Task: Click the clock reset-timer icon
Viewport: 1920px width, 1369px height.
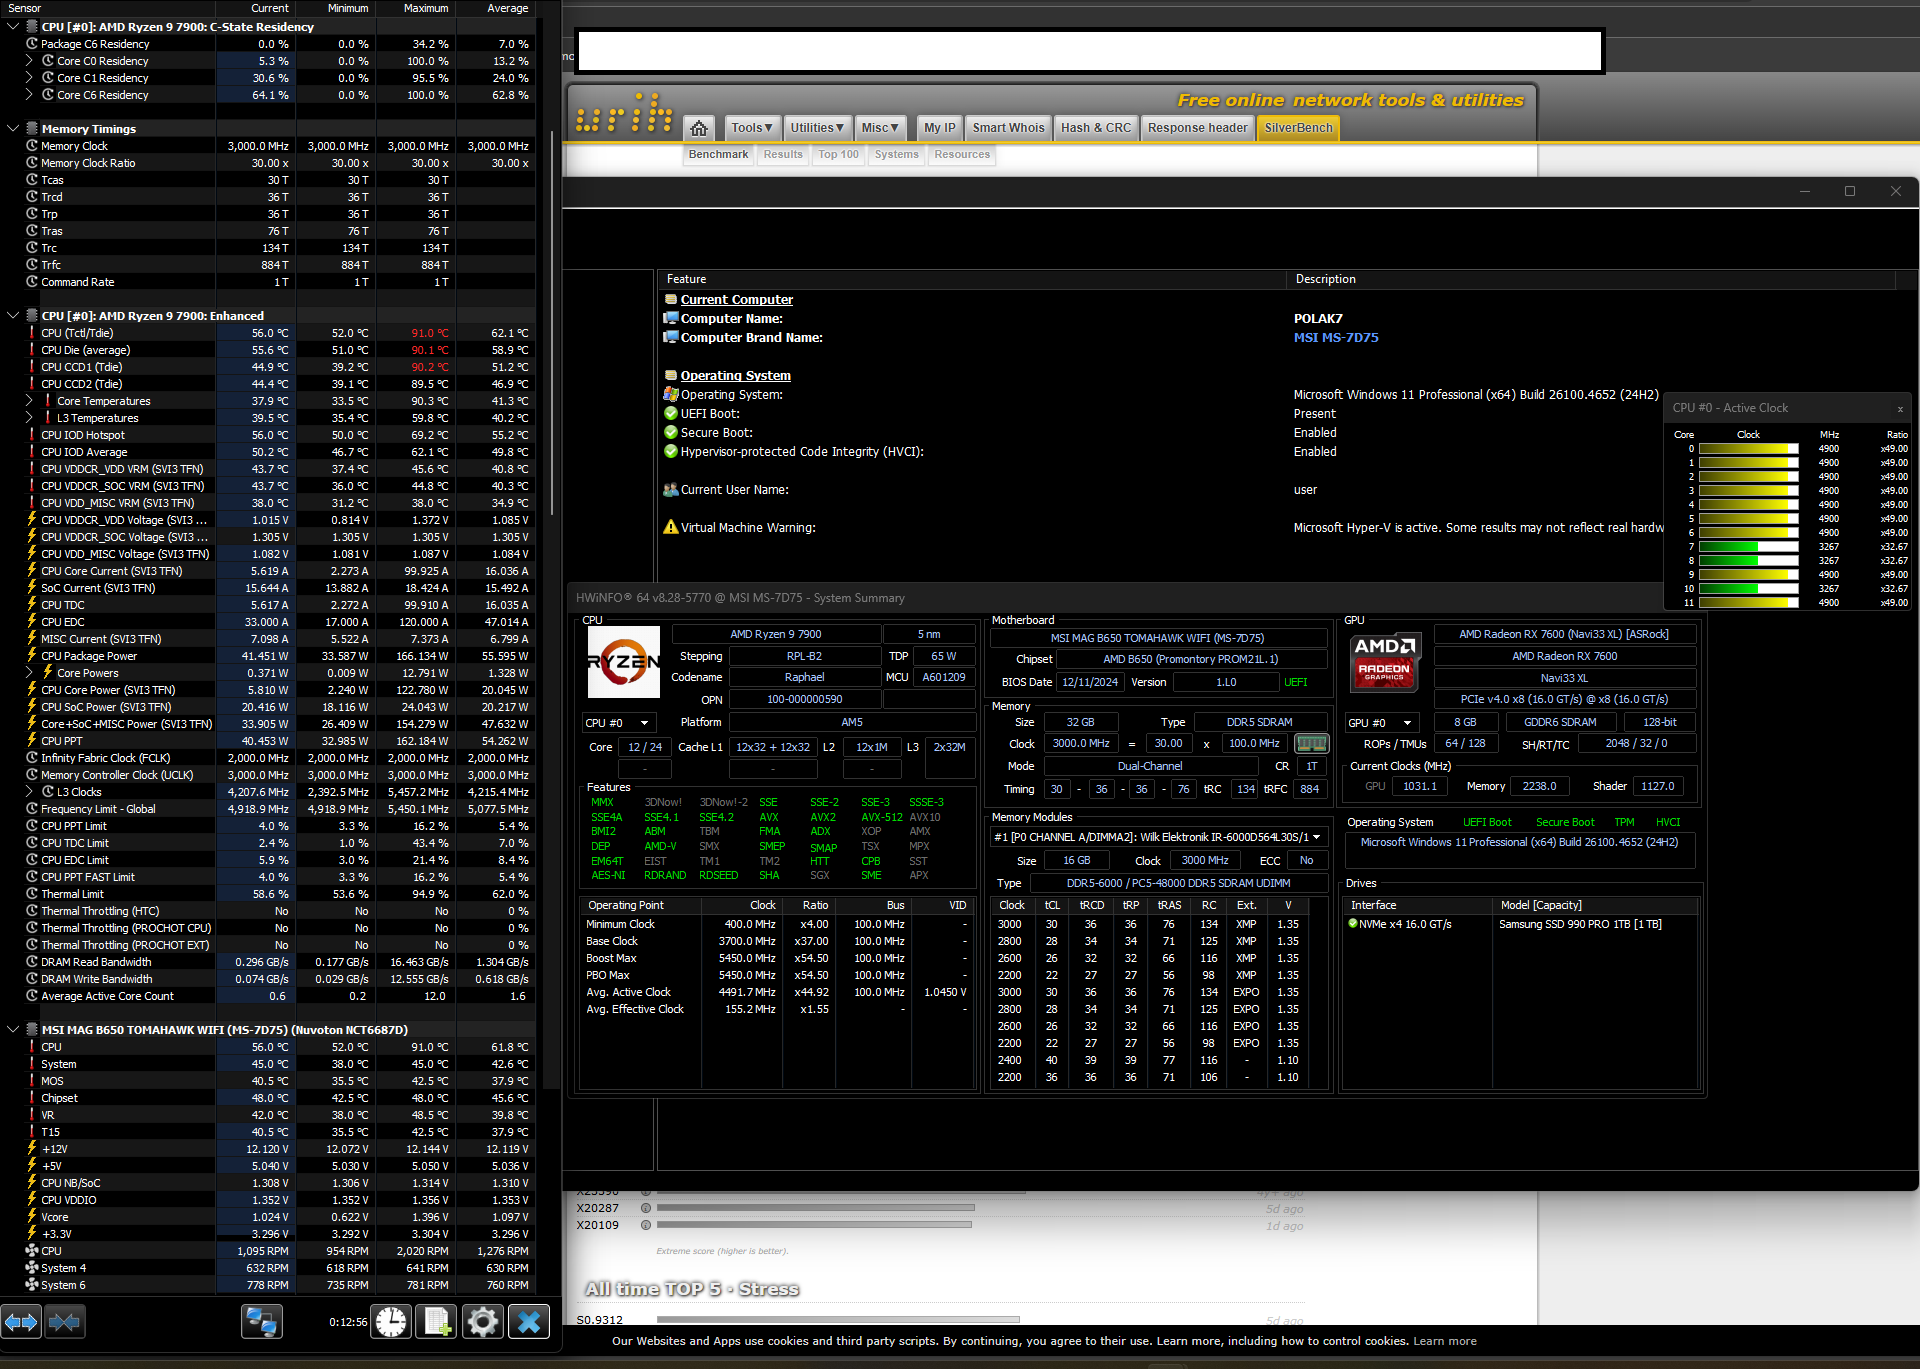Action: [391, 1322]
